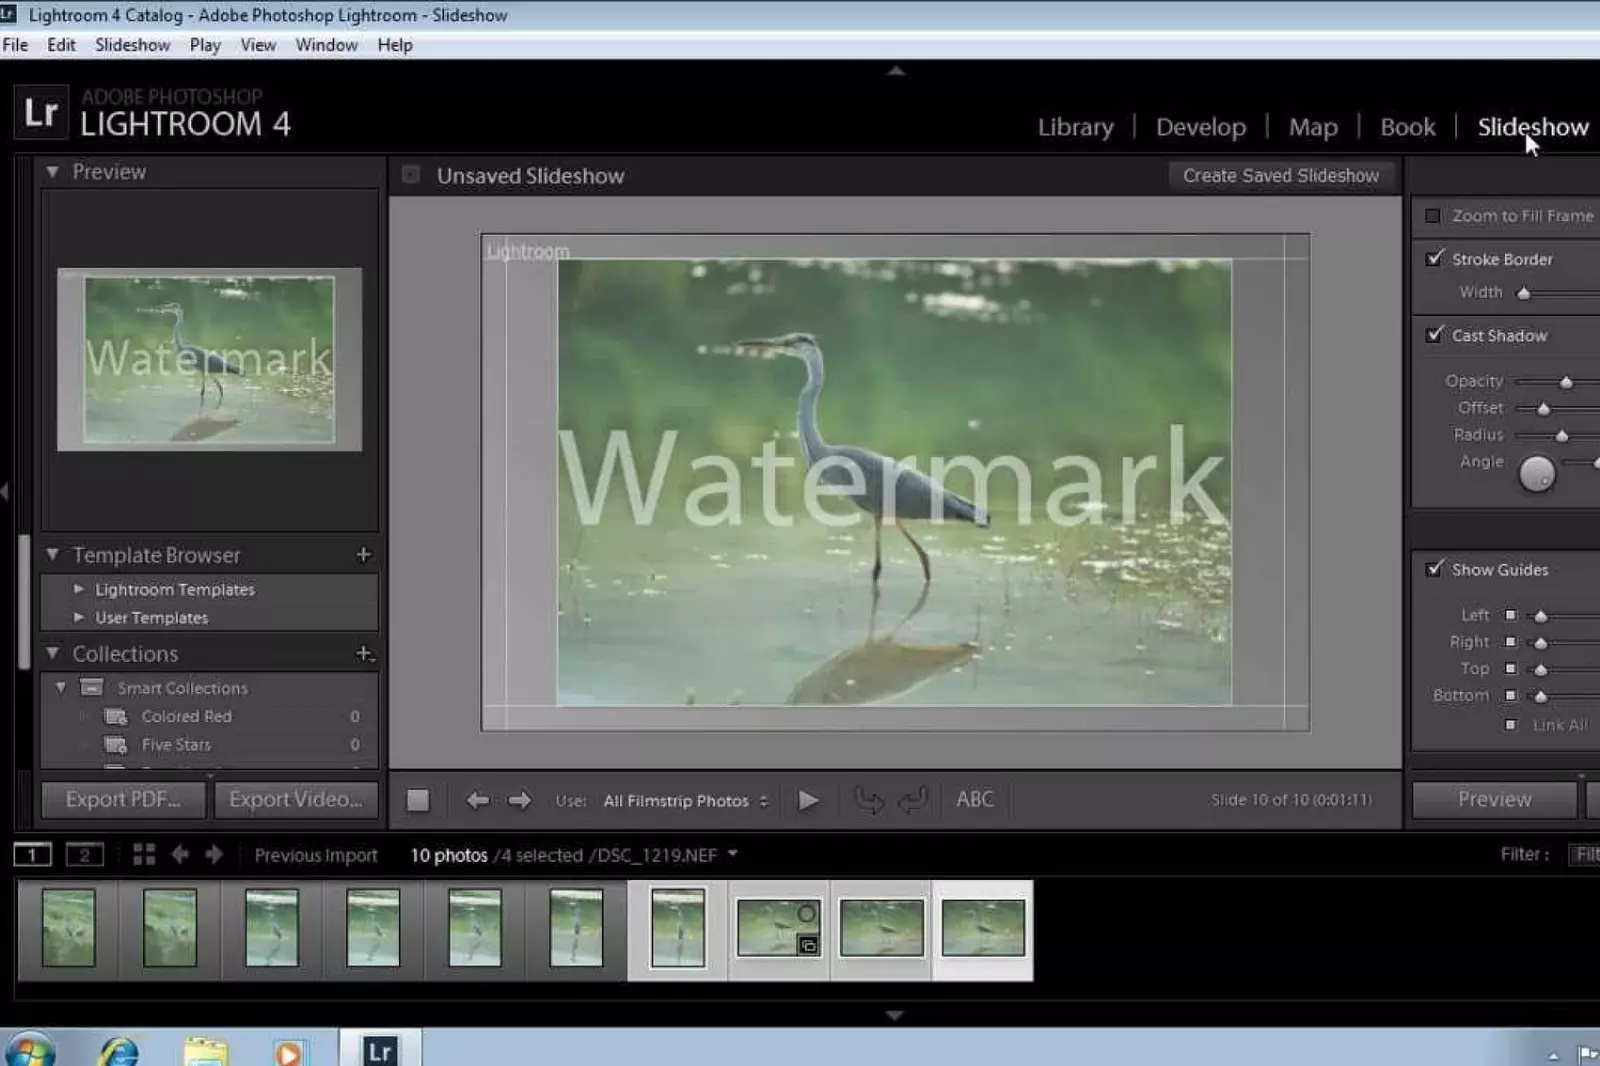Screen dimensions: 1600x1066
Task: Click the Five Stars smart collection icon
Action: [x=116, y=745]
